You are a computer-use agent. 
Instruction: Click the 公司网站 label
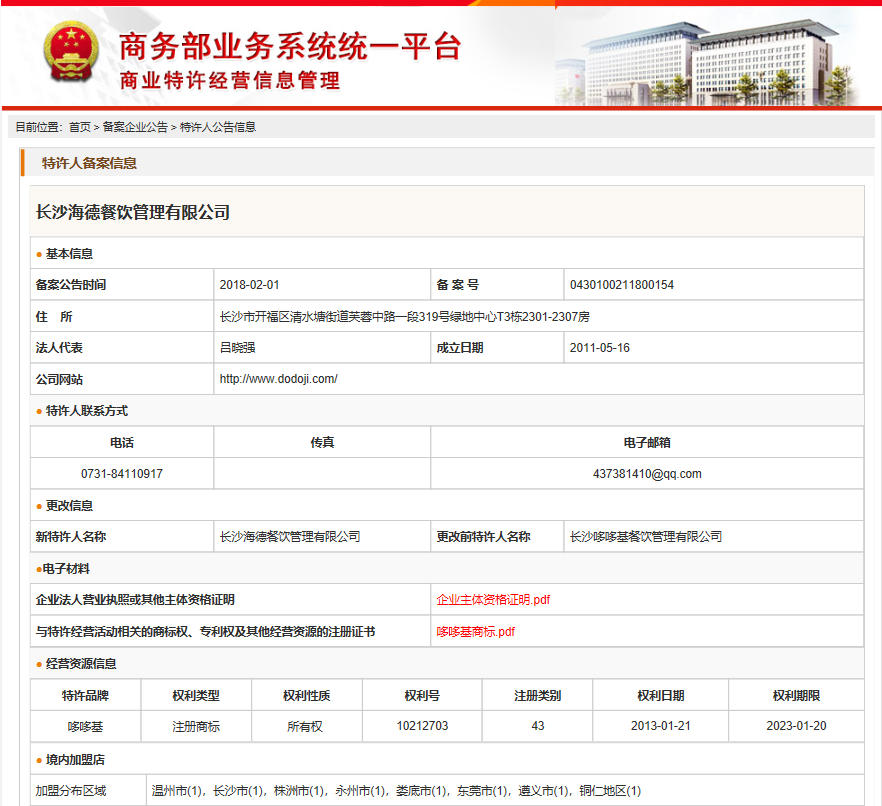click(59, 380)
